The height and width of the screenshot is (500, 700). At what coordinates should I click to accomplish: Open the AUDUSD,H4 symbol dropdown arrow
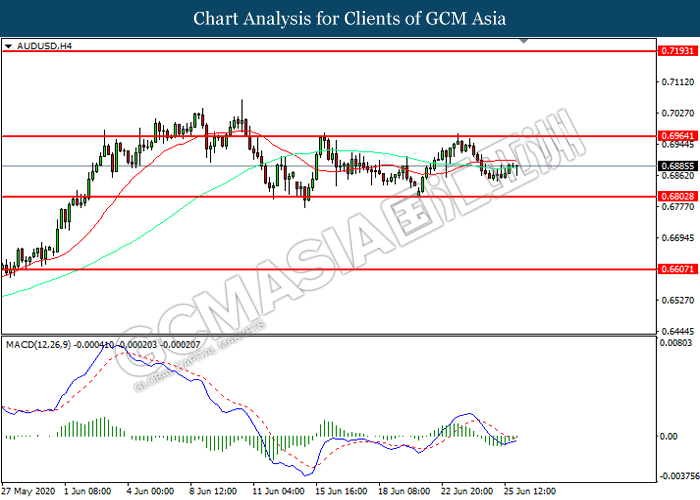point(8,46)
